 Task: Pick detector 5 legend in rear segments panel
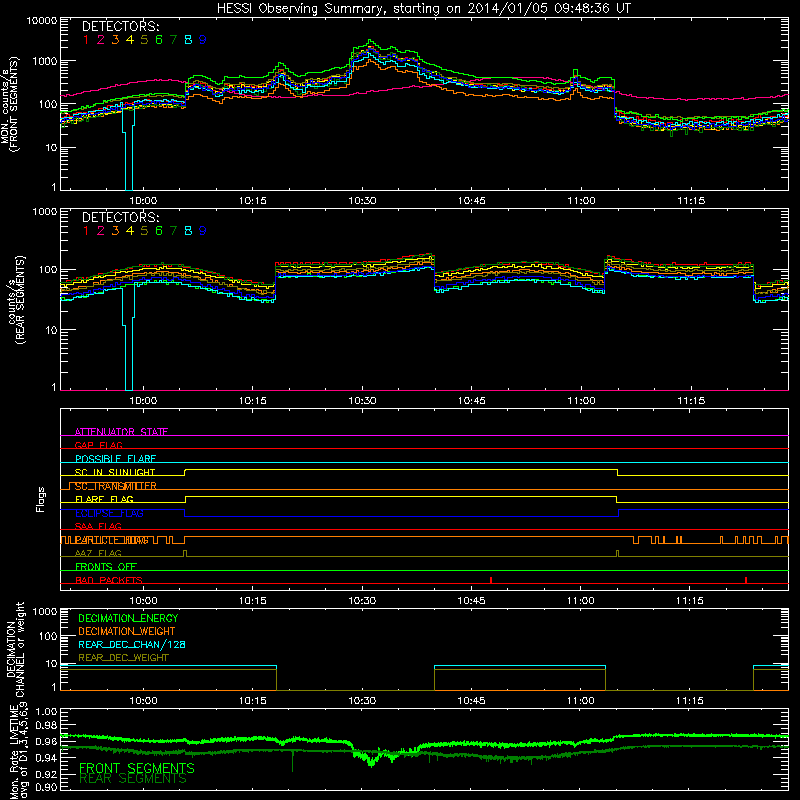point(144,231)
